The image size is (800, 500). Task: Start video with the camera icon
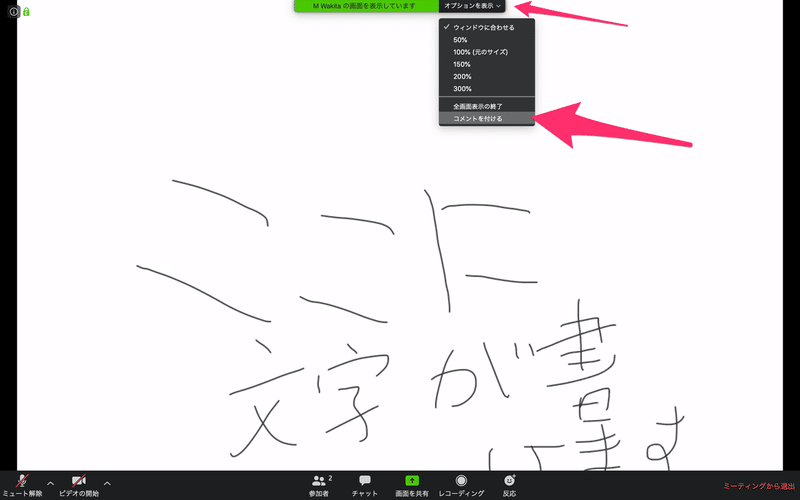pos(79,481)
